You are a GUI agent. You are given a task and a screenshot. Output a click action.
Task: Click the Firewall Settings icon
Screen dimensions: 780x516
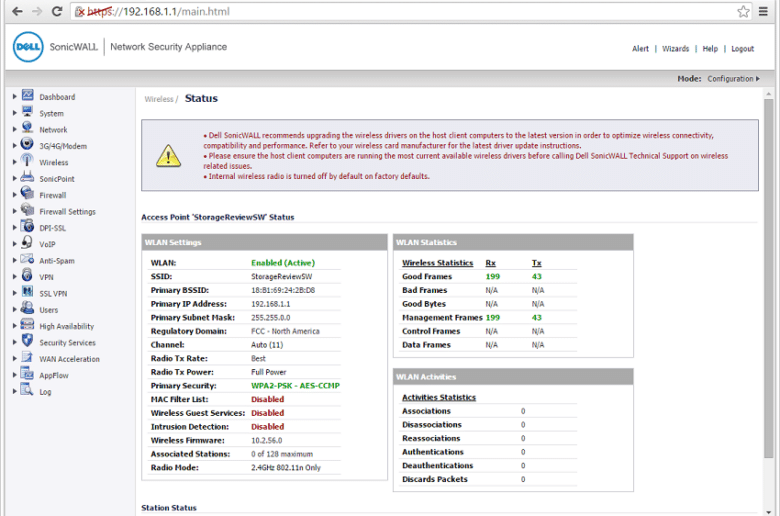coord(27,210)
